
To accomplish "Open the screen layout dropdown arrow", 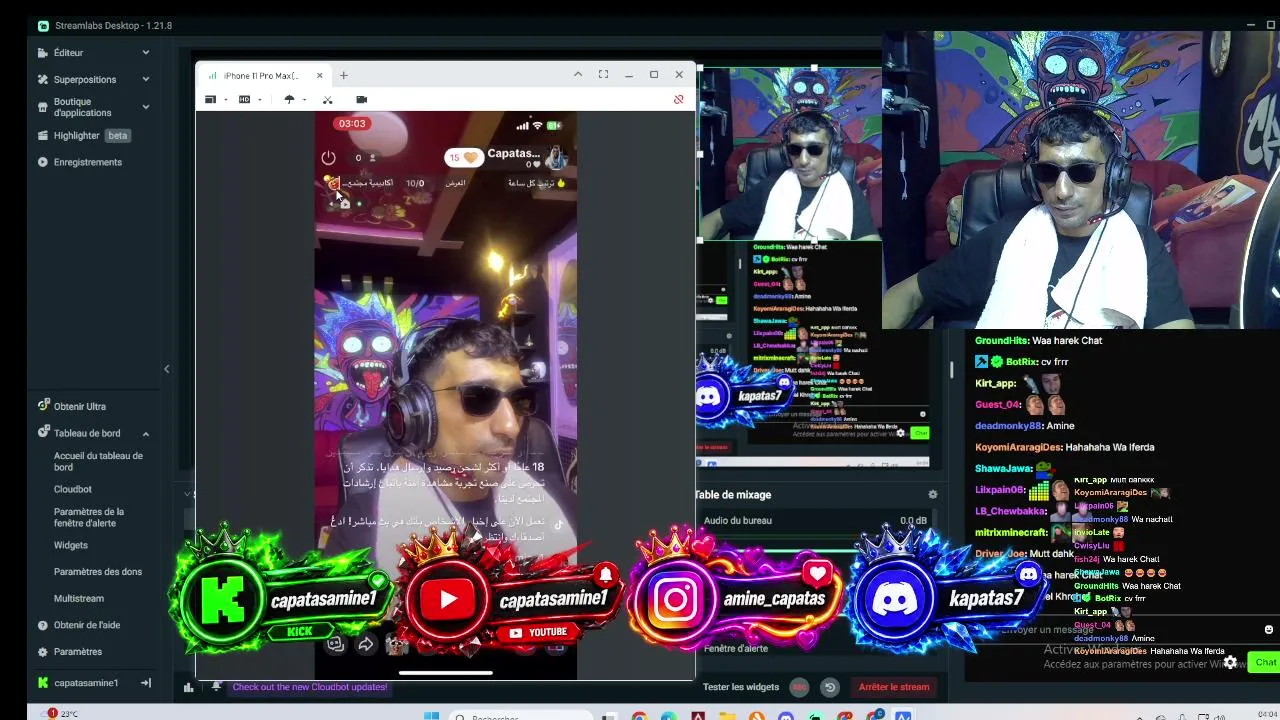I will tap(226, 100).
